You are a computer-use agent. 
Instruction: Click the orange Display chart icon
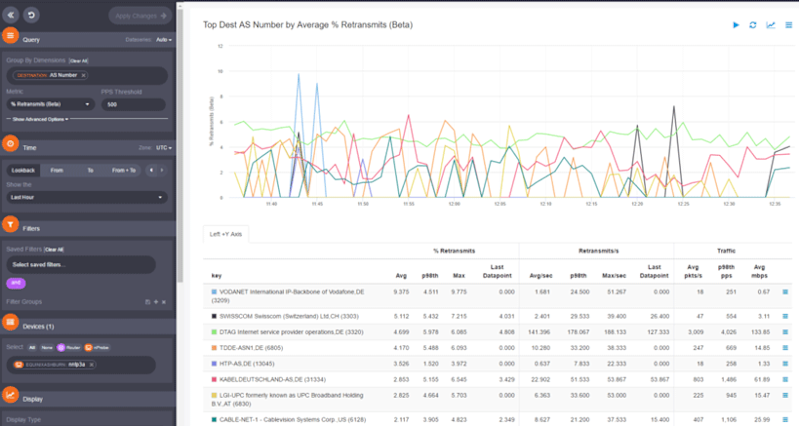pyautogui.click(x=10, y=395)
